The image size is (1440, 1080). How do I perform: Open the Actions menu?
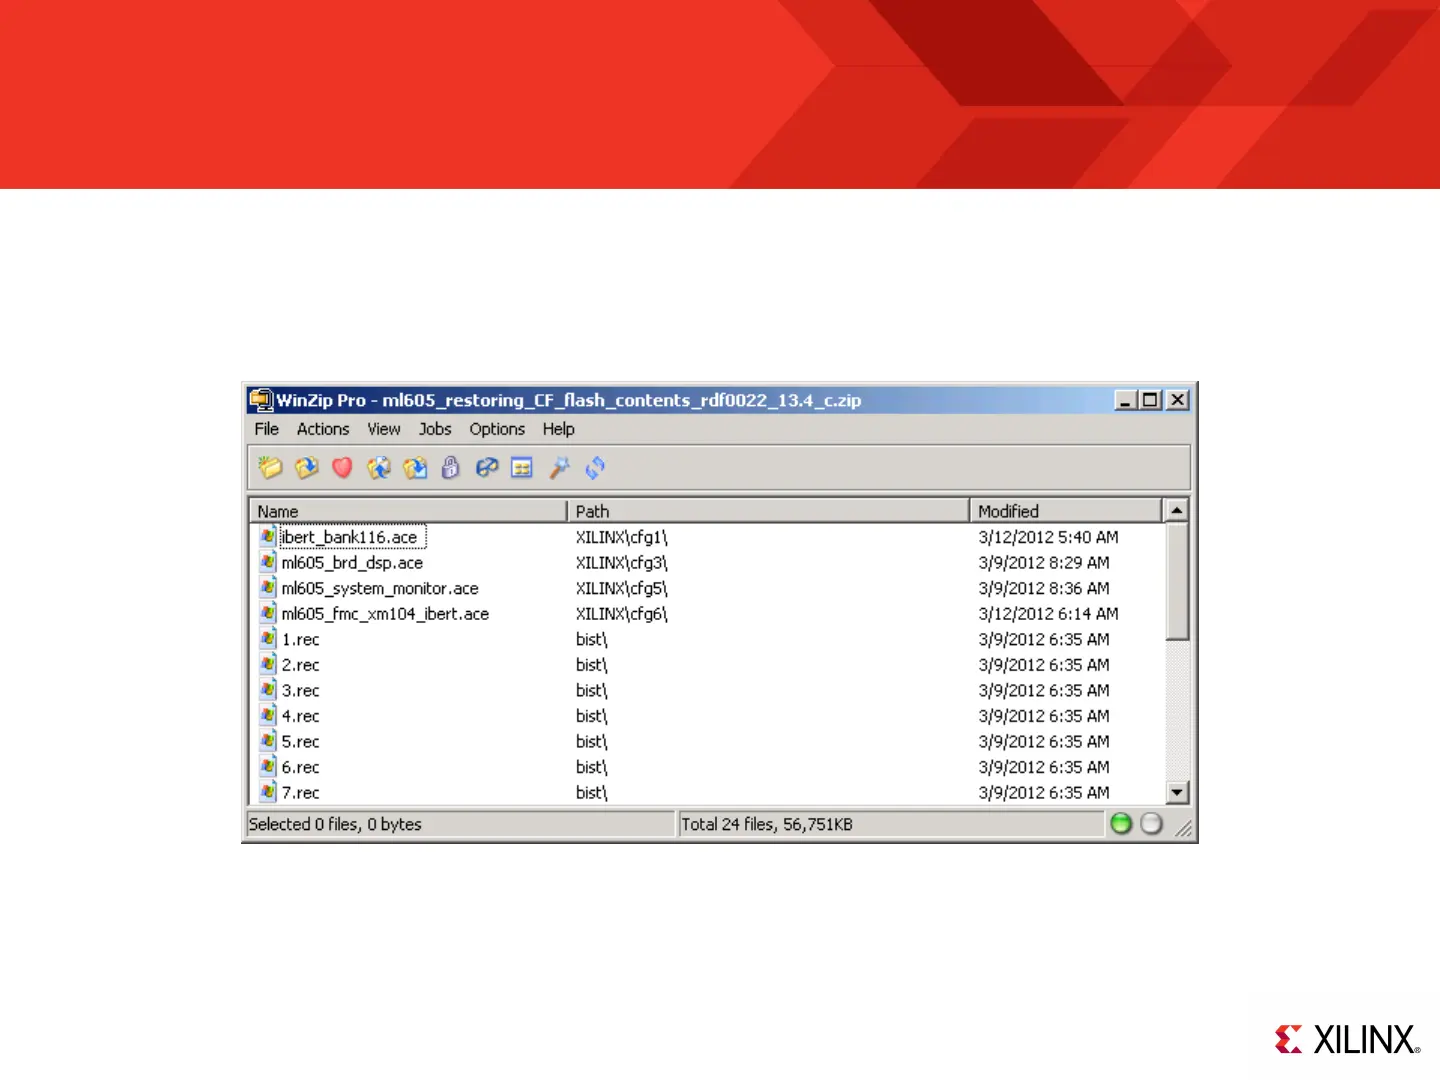[x=323, y=429]
